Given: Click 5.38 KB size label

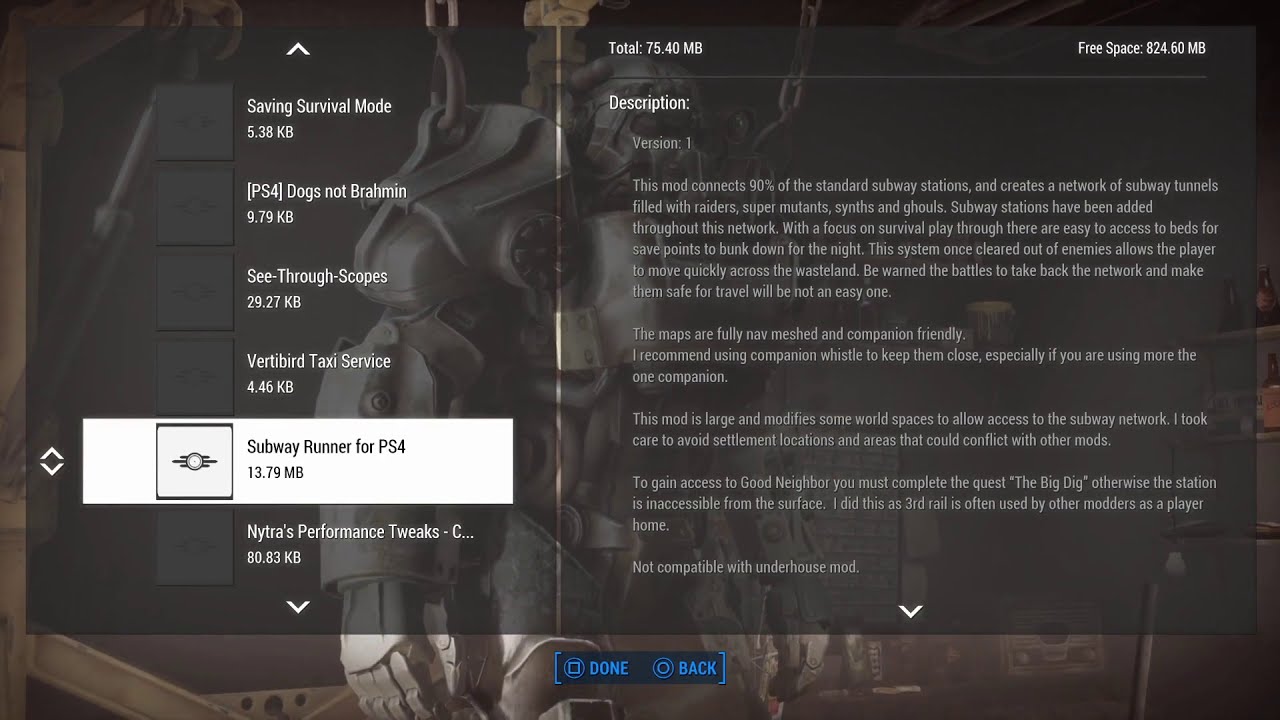Looking at the screenshot, I should 270,132.
